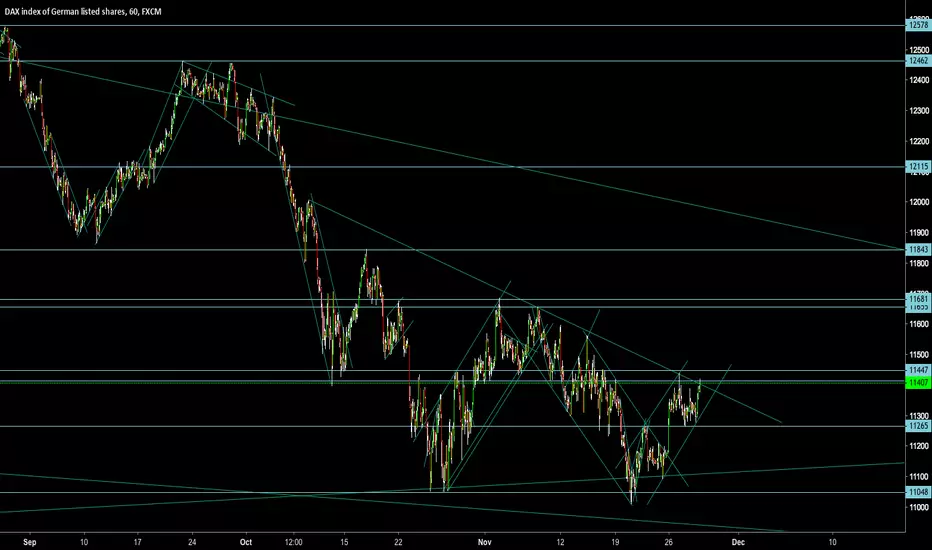Viewport: 932px width, 550px height.
Task: Select the 11843 price level tag
Action: 918,250
